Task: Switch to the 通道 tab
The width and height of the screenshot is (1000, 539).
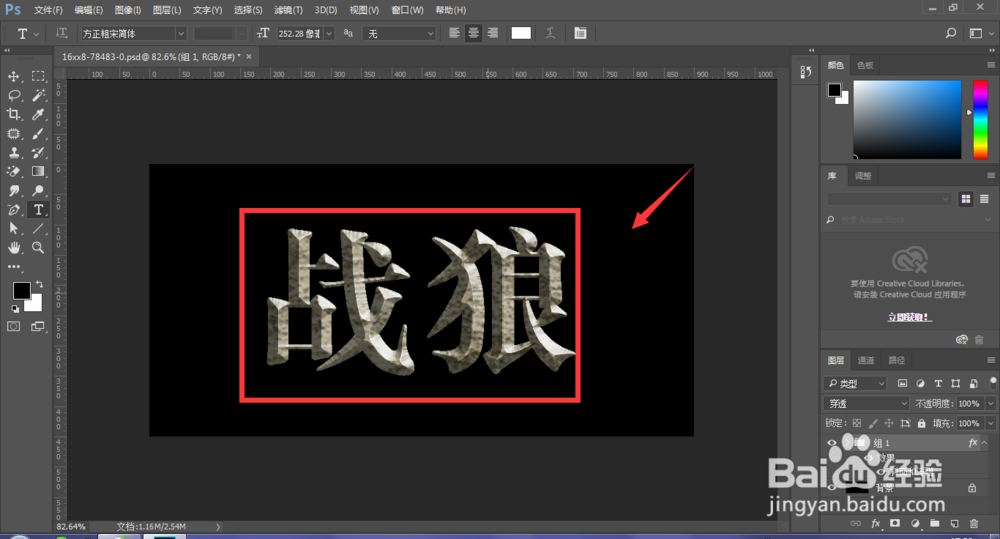Action: 865,360
